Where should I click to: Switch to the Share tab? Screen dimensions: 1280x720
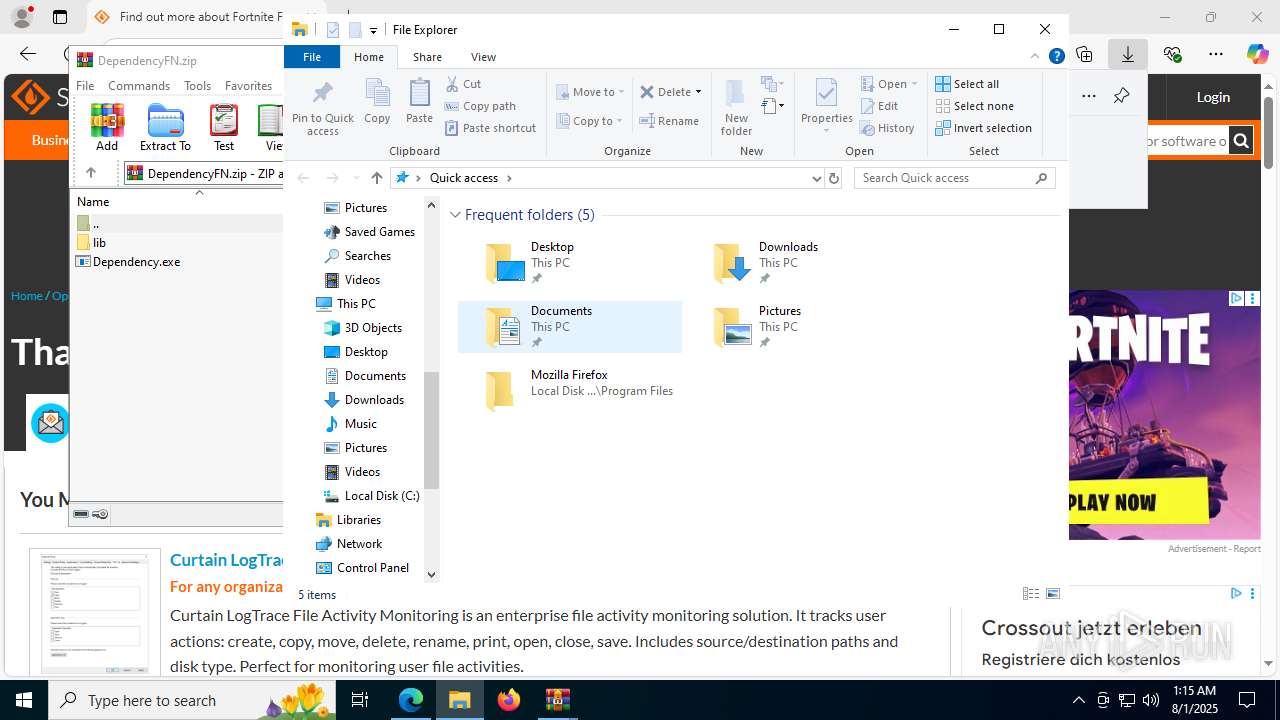tap(427, 57)
